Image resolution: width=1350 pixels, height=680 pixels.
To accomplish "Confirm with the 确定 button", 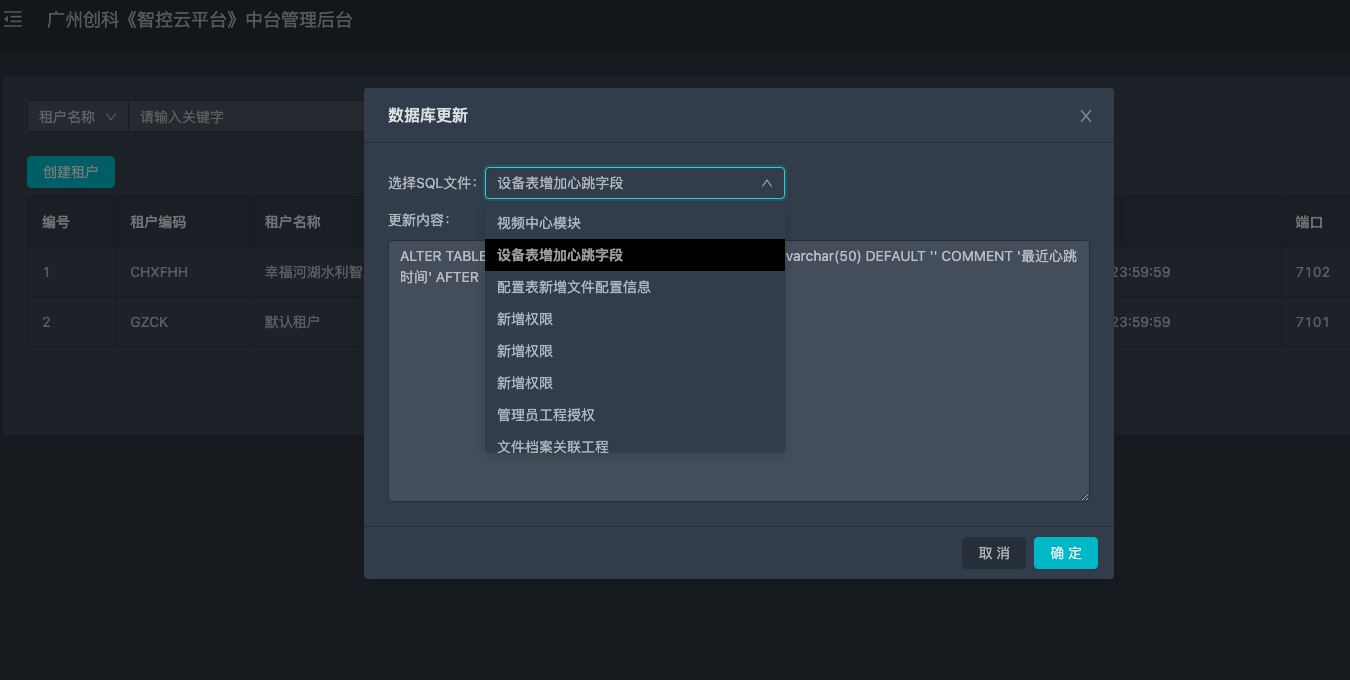I will (x=1065, y=552).
